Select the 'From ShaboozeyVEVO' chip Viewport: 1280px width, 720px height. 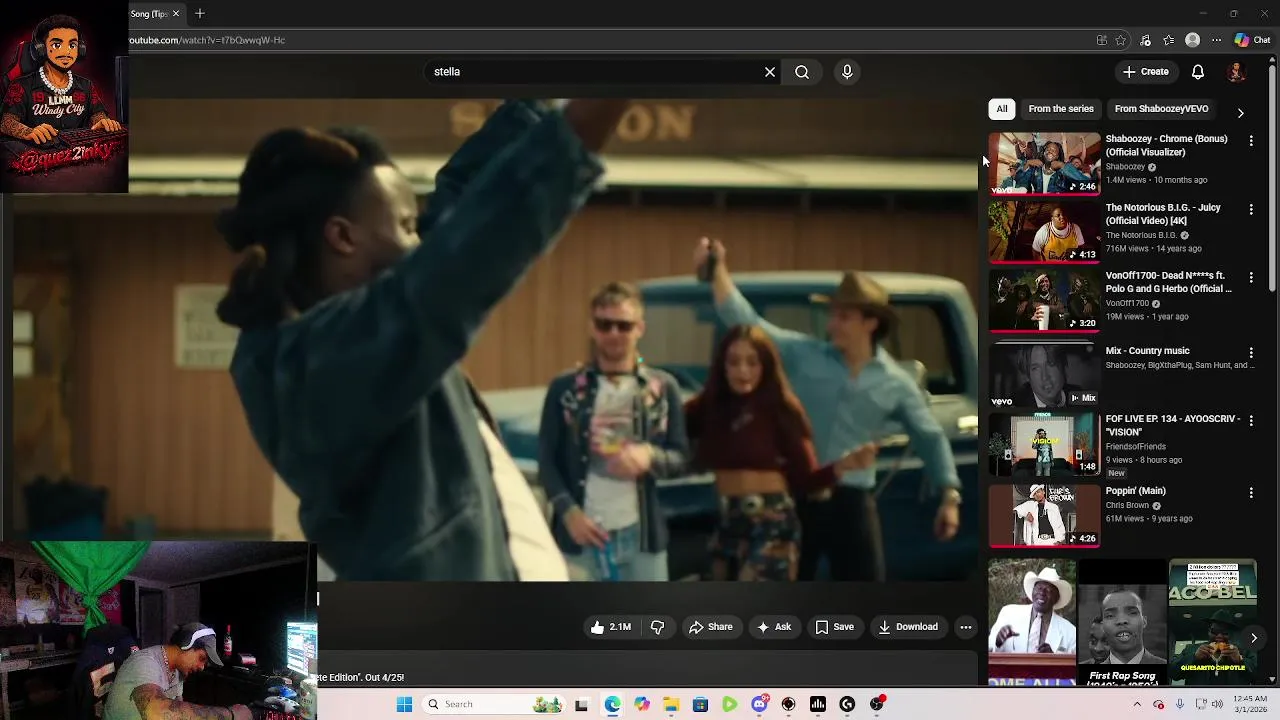[x=1161, y=109]
